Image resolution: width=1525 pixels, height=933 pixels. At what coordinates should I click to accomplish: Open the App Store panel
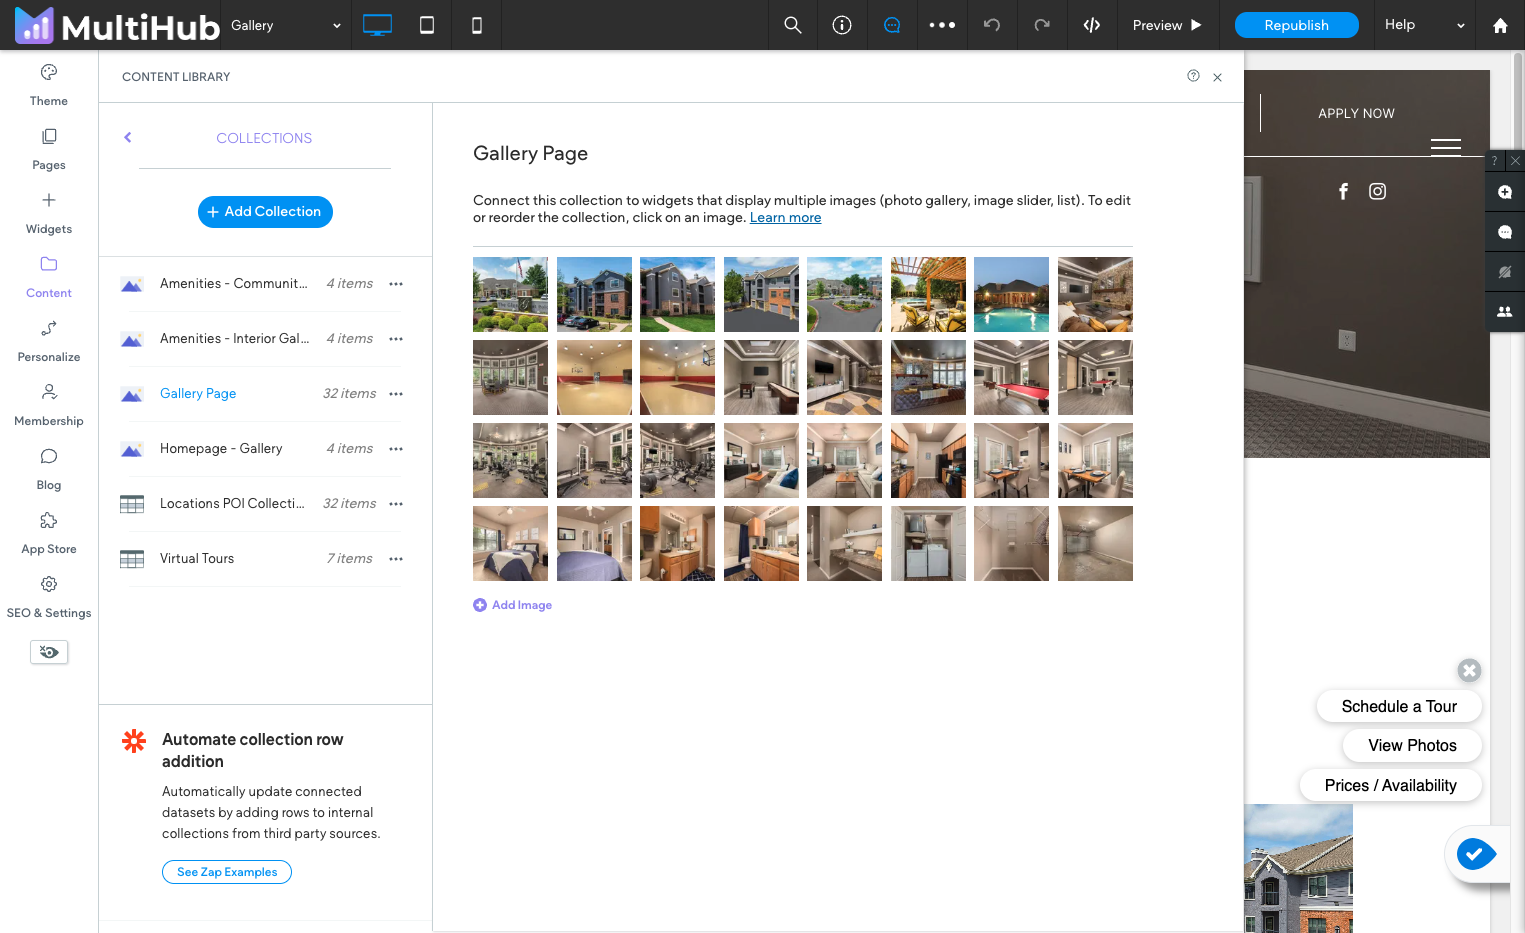pos(49,533)
